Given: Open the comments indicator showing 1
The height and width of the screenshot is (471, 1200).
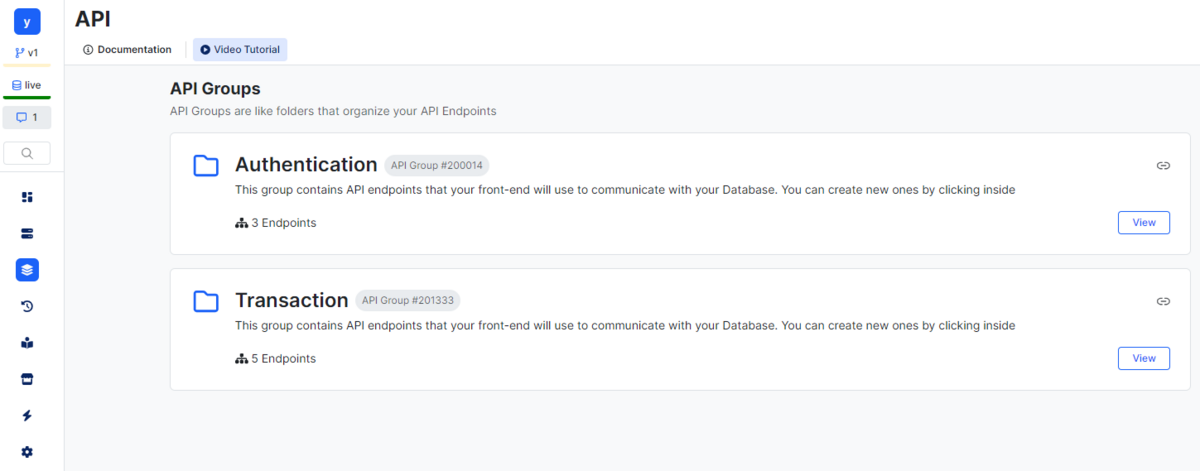Looking at the screenshot, I should point(27,118).
